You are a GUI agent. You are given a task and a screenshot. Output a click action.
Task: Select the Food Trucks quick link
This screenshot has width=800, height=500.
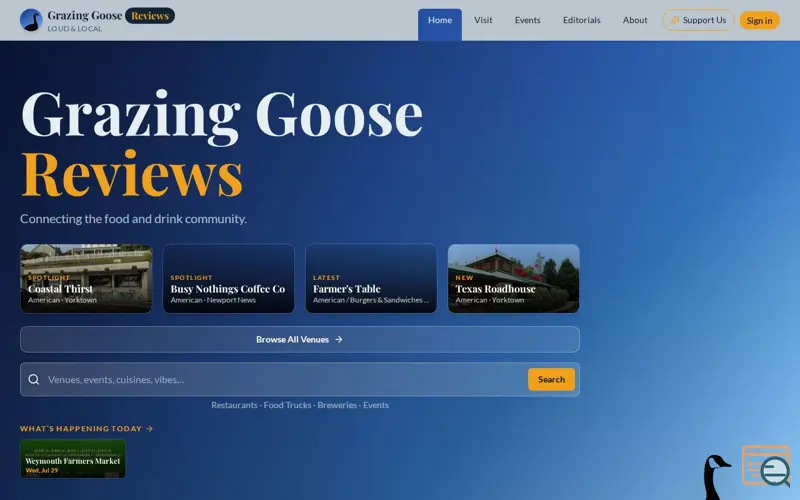coord(287,405)
